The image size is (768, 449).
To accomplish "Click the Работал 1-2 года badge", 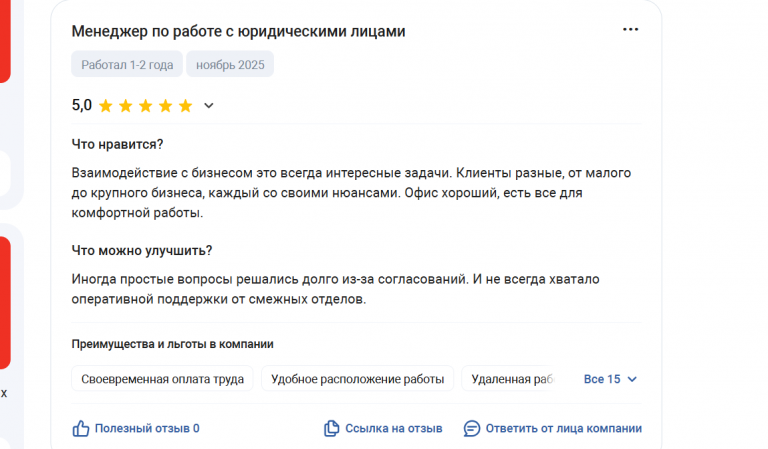I will coord(126,65).
